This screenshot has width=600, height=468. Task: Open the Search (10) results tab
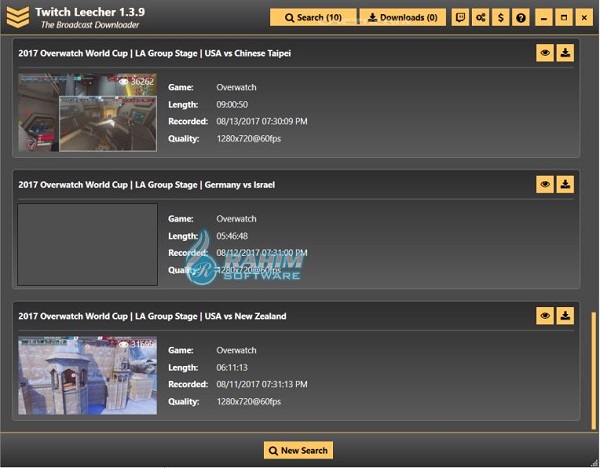coord(313,18)
